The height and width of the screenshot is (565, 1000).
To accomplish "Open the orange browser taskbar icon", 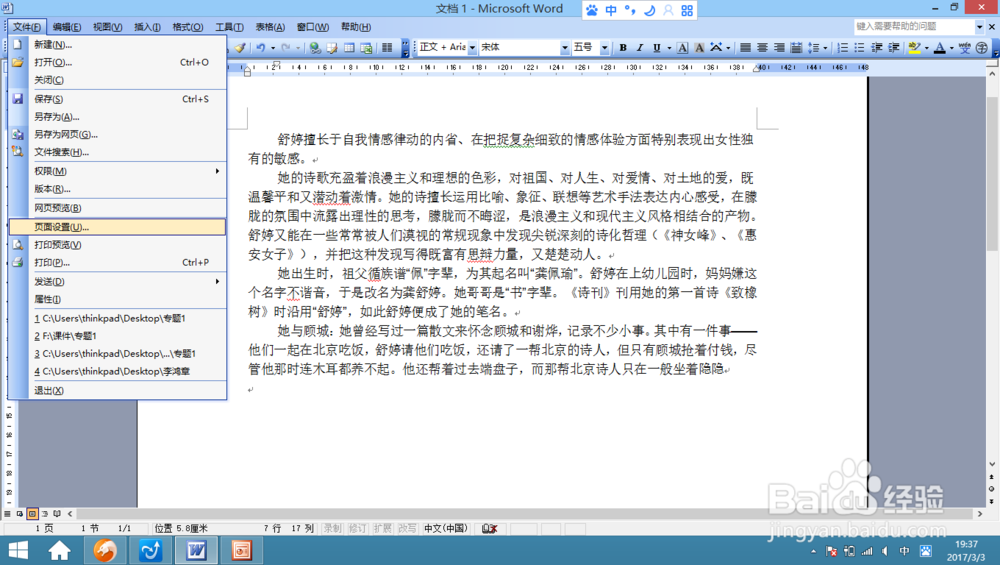I will click(105, 550).
